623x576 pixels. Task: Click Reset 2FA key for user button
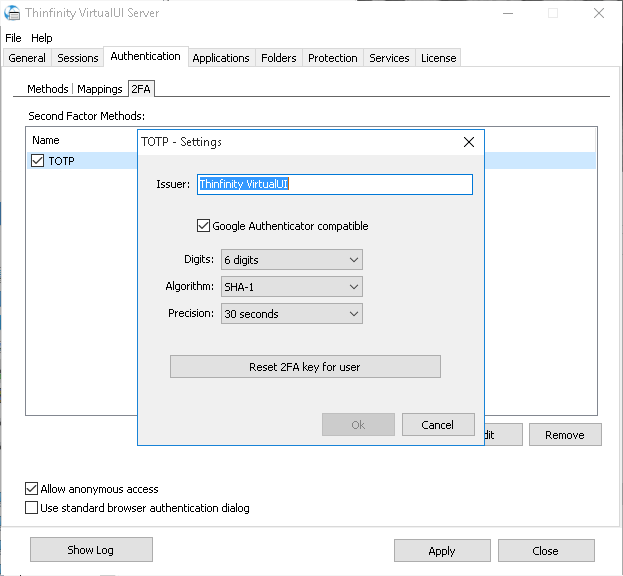305,367
